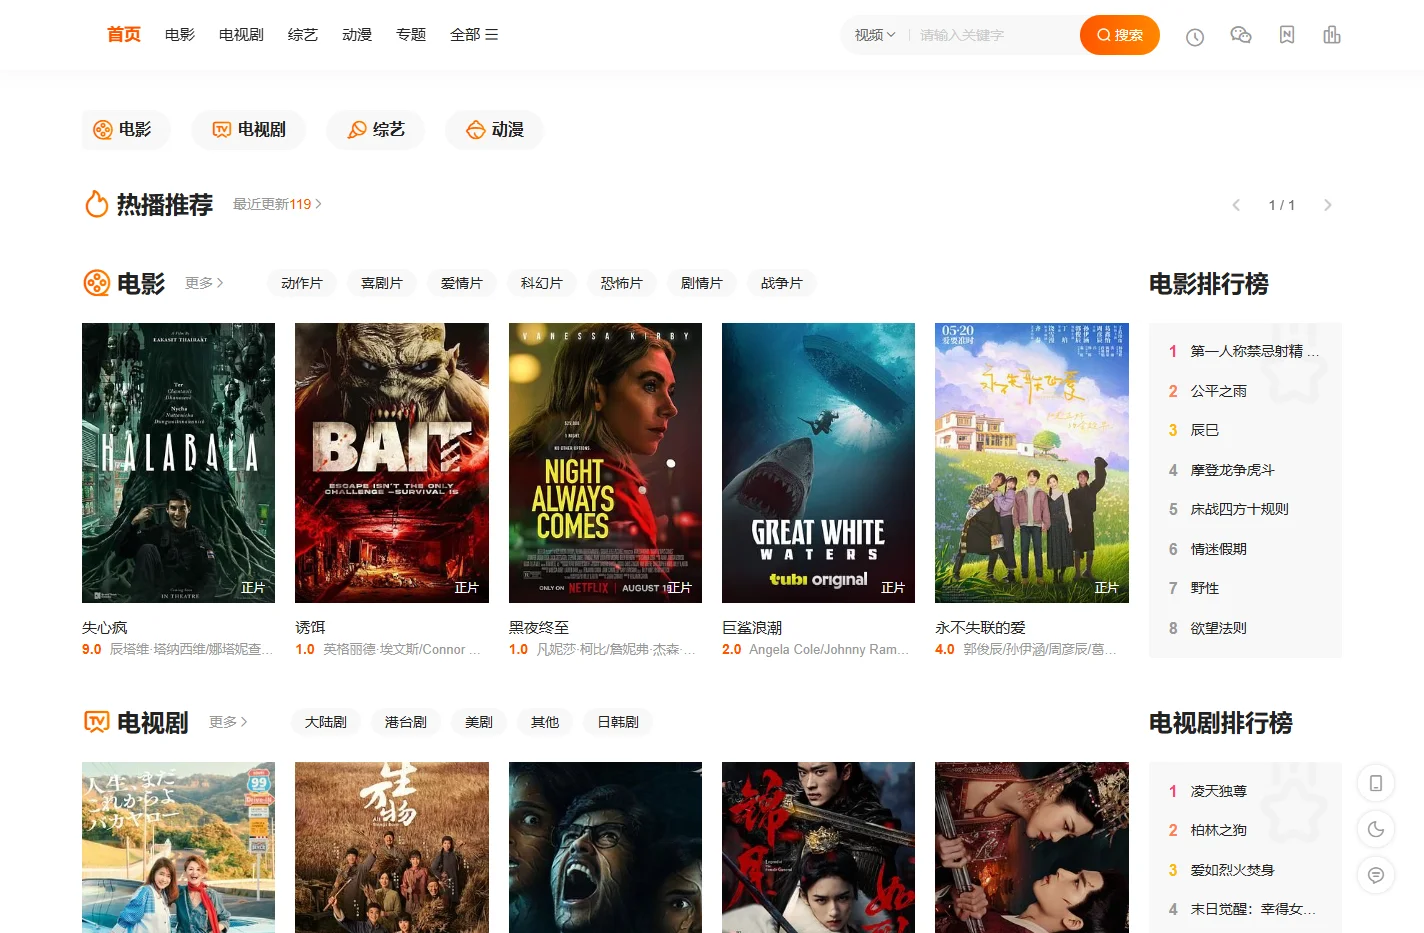Screen dimensions: 1424x933
Task: Open 情迷假期 in movie ranking
Action: pyautogui.click(x=1219, y=549)
